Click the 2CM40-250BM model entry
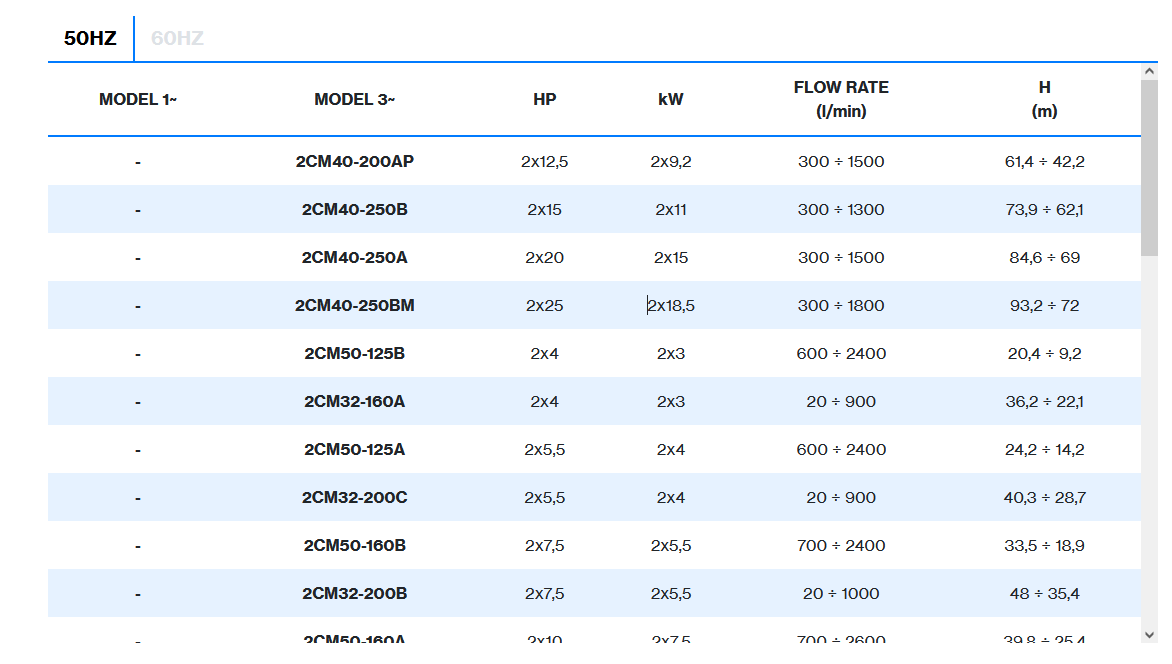The width and height of the screenshot is (1172, 664). (354, 306)
